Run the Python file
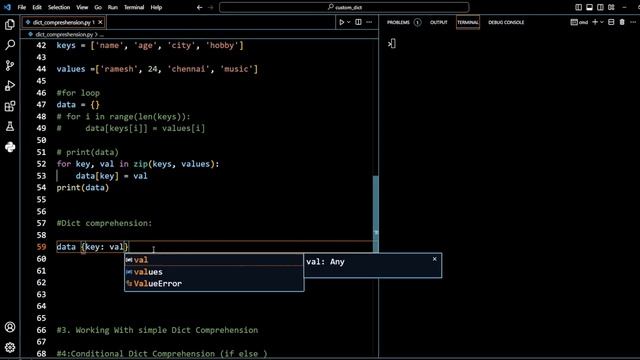Viewport: 640px width, 360px height. pos(342,22)
